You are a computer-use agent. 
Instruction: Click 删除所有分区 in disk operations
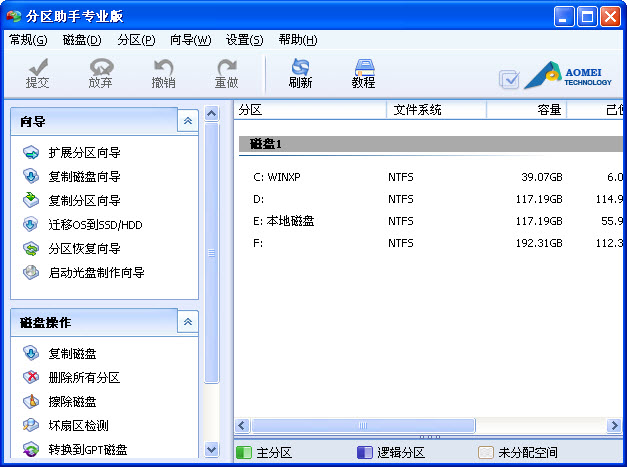pos(84,378)
